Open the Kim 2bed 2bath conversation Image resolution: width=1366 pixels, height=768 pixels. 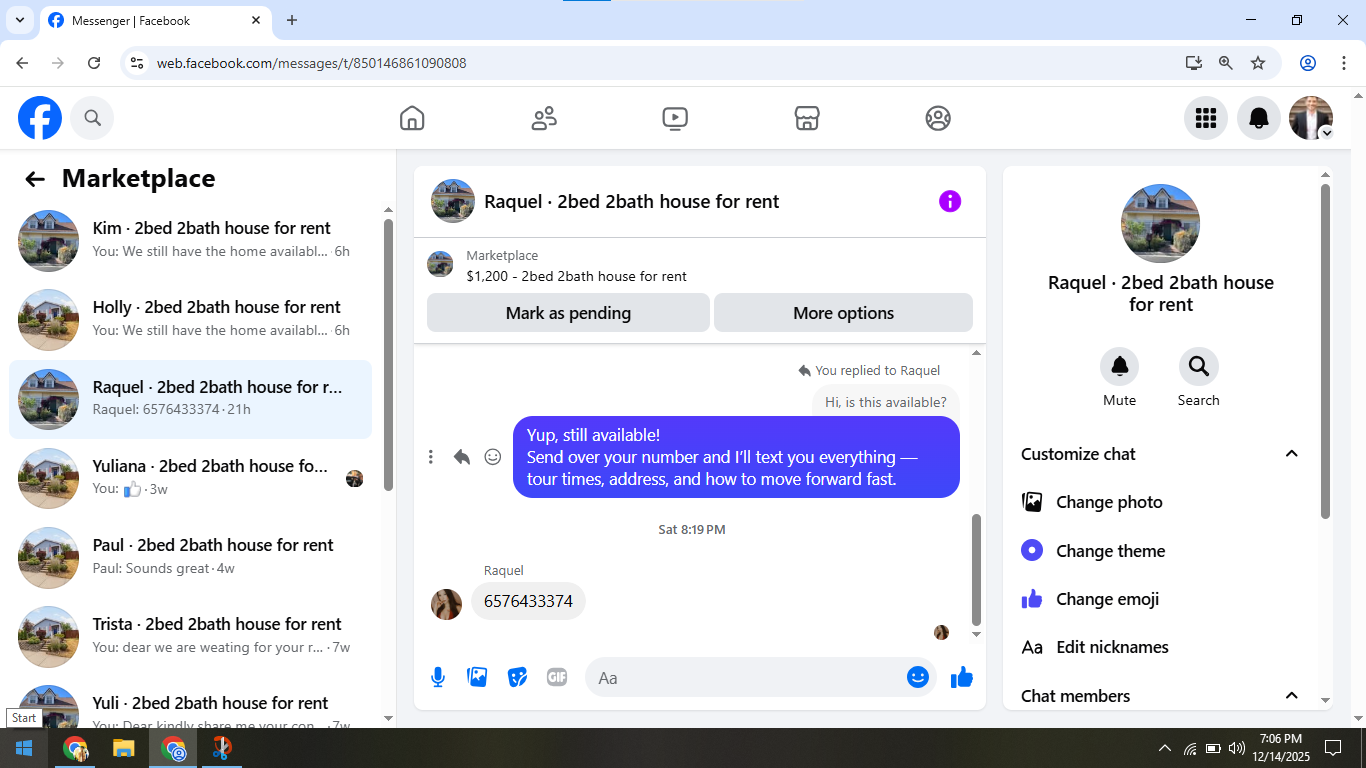tap(190, 241)
